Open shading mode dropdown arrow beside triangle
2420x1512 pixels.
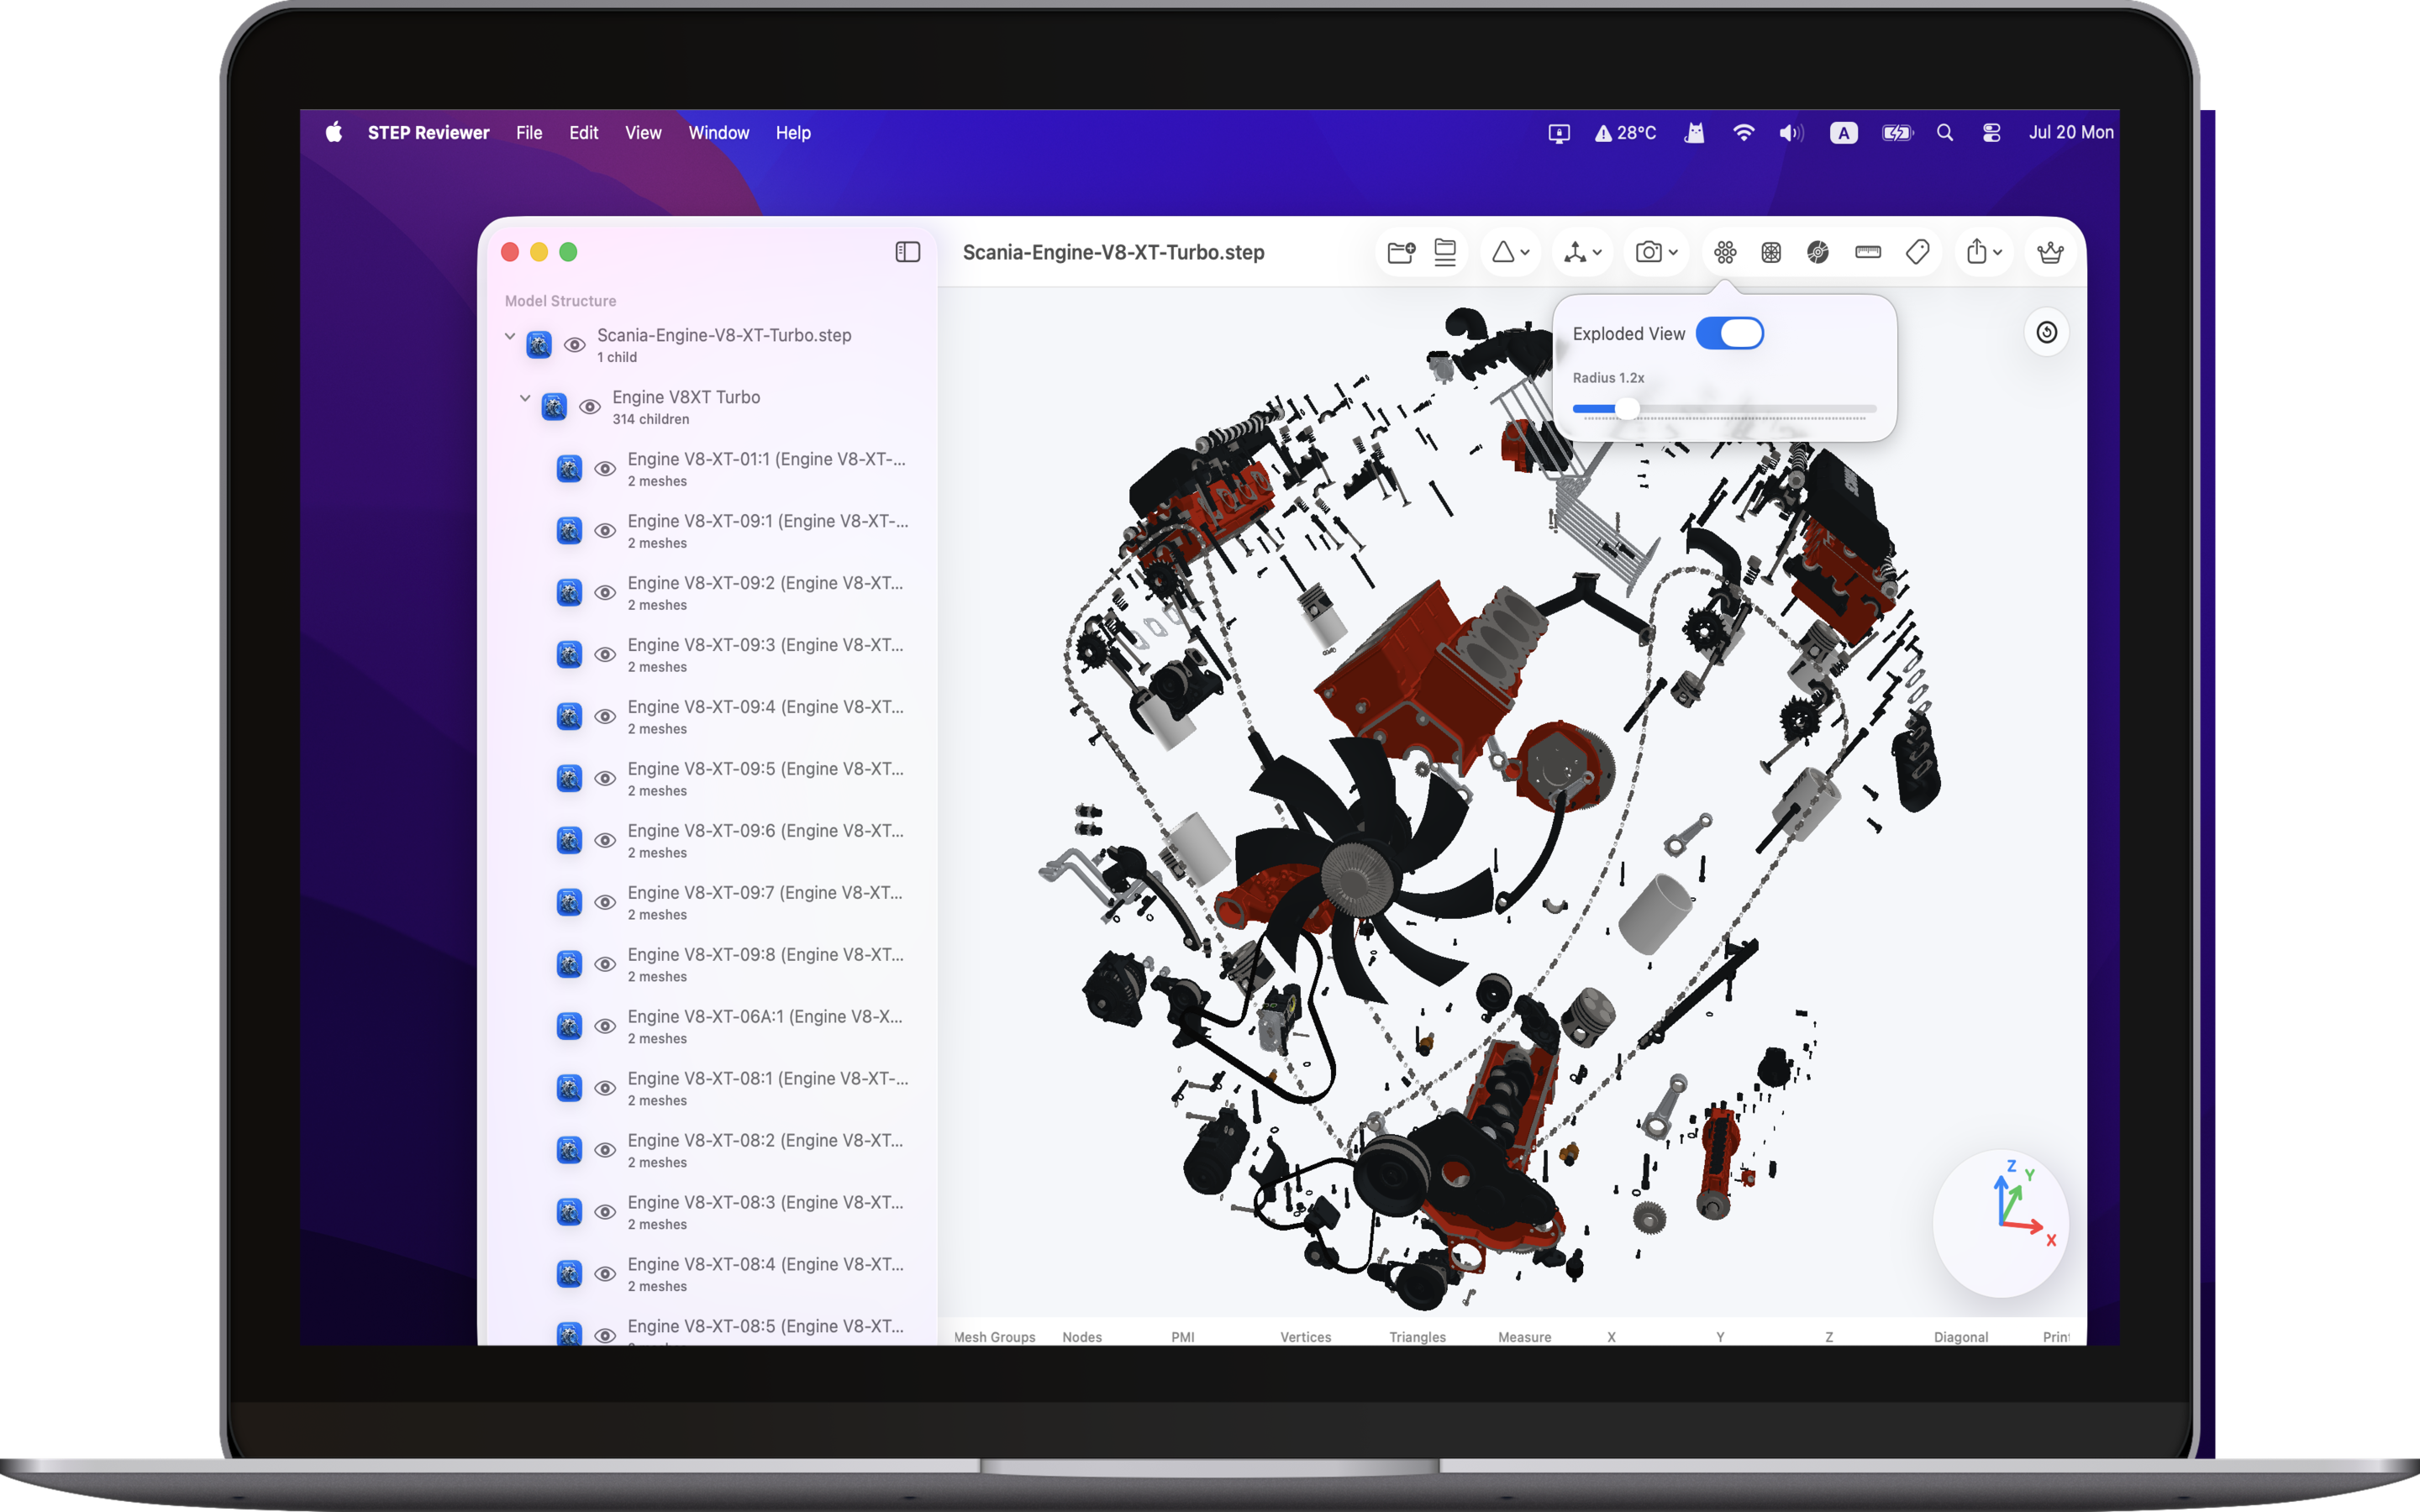point(1525,253)
